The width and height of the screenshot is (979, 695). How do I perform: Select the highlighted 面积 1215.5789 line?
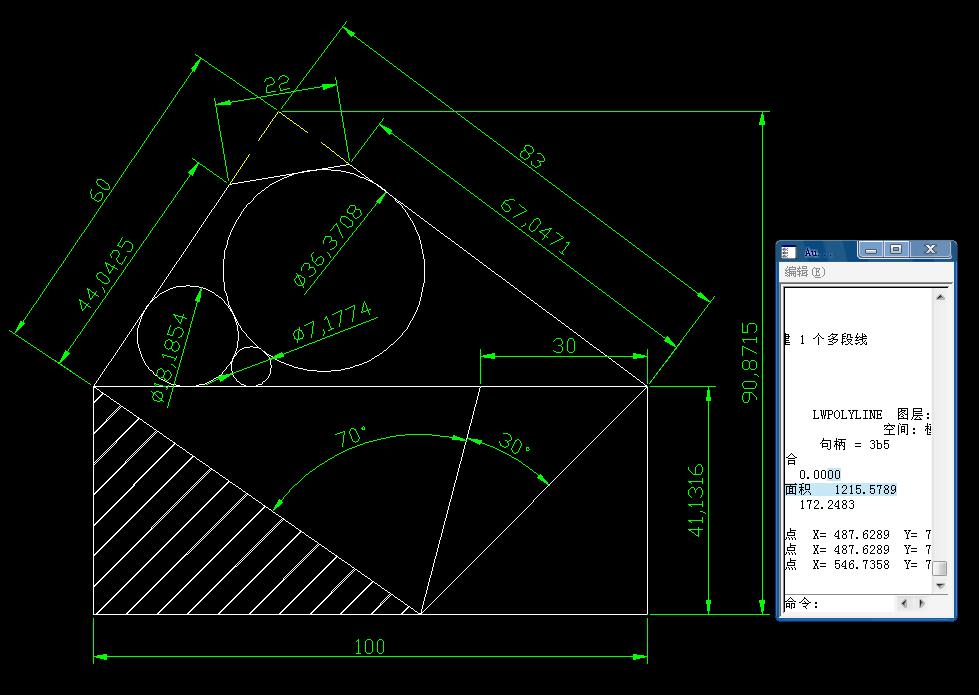840,490
